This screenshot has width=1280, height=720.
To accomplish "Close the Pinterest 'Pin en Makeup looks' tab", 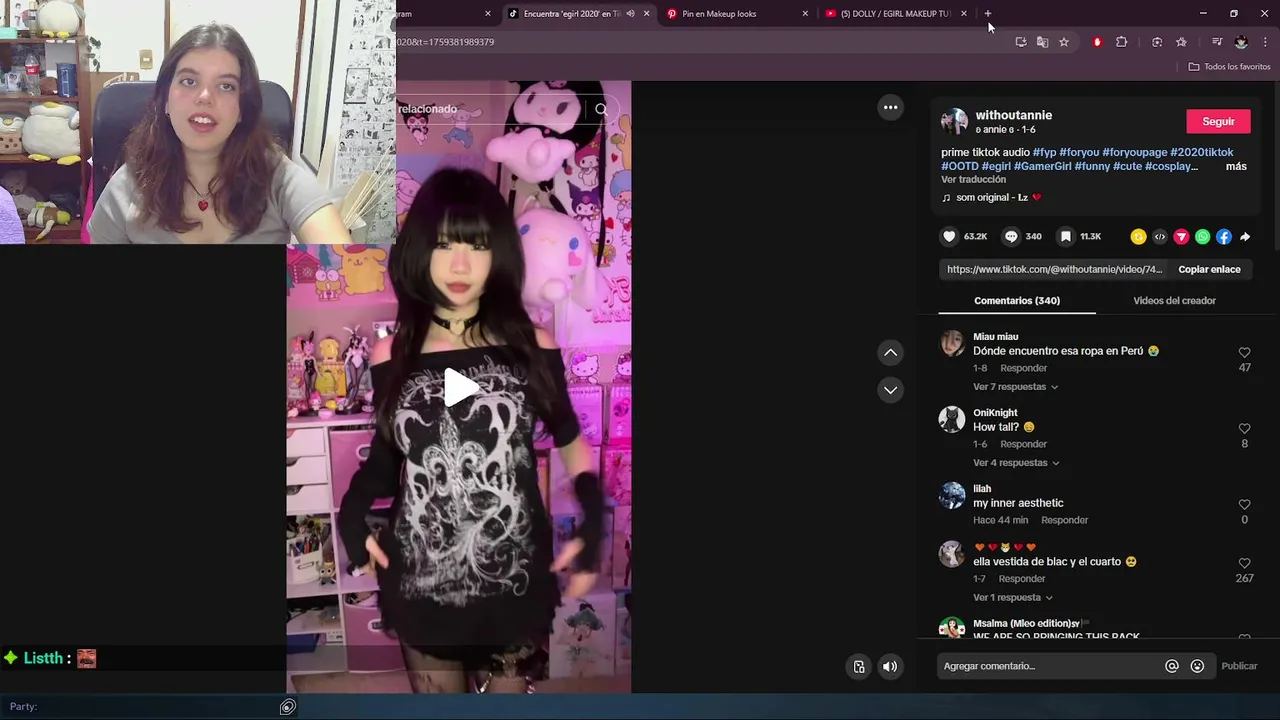I will click(805, 14).
